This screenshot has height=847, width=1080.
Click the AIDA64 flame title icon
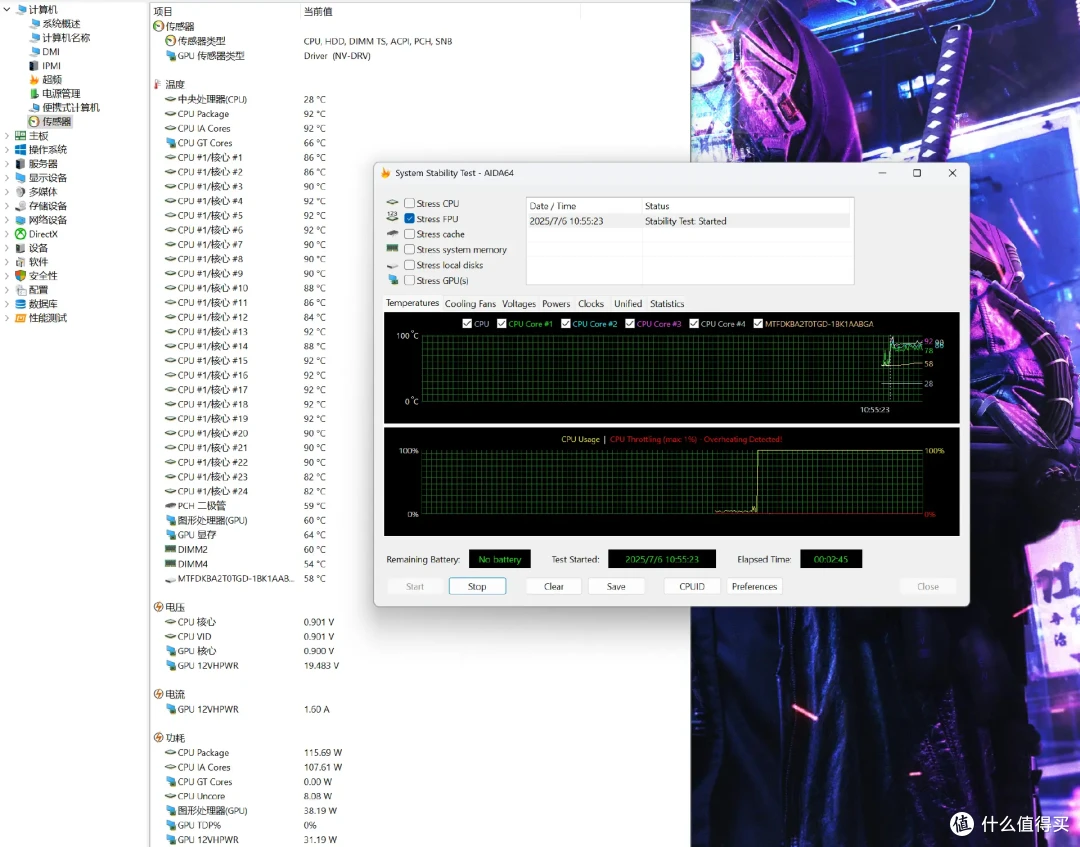386,173
